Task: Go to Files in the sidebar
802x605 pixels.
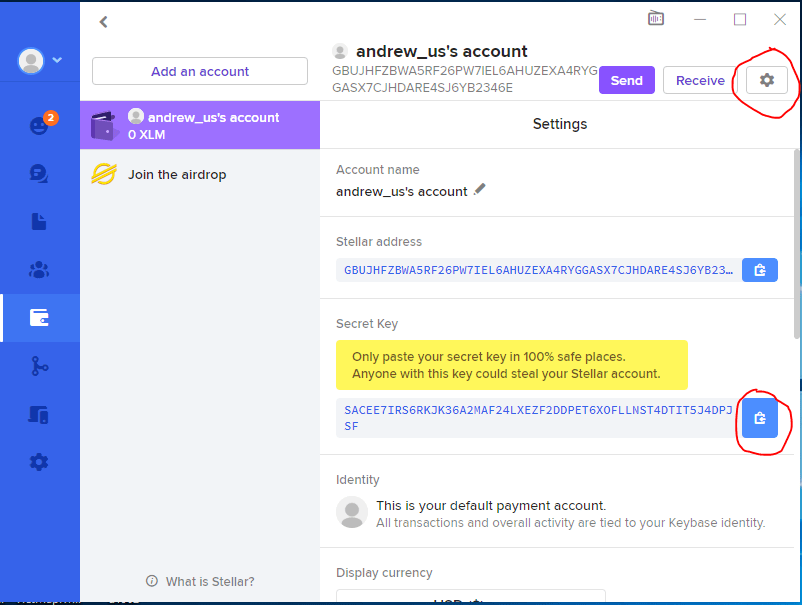Action: click(x=39, y=222)
